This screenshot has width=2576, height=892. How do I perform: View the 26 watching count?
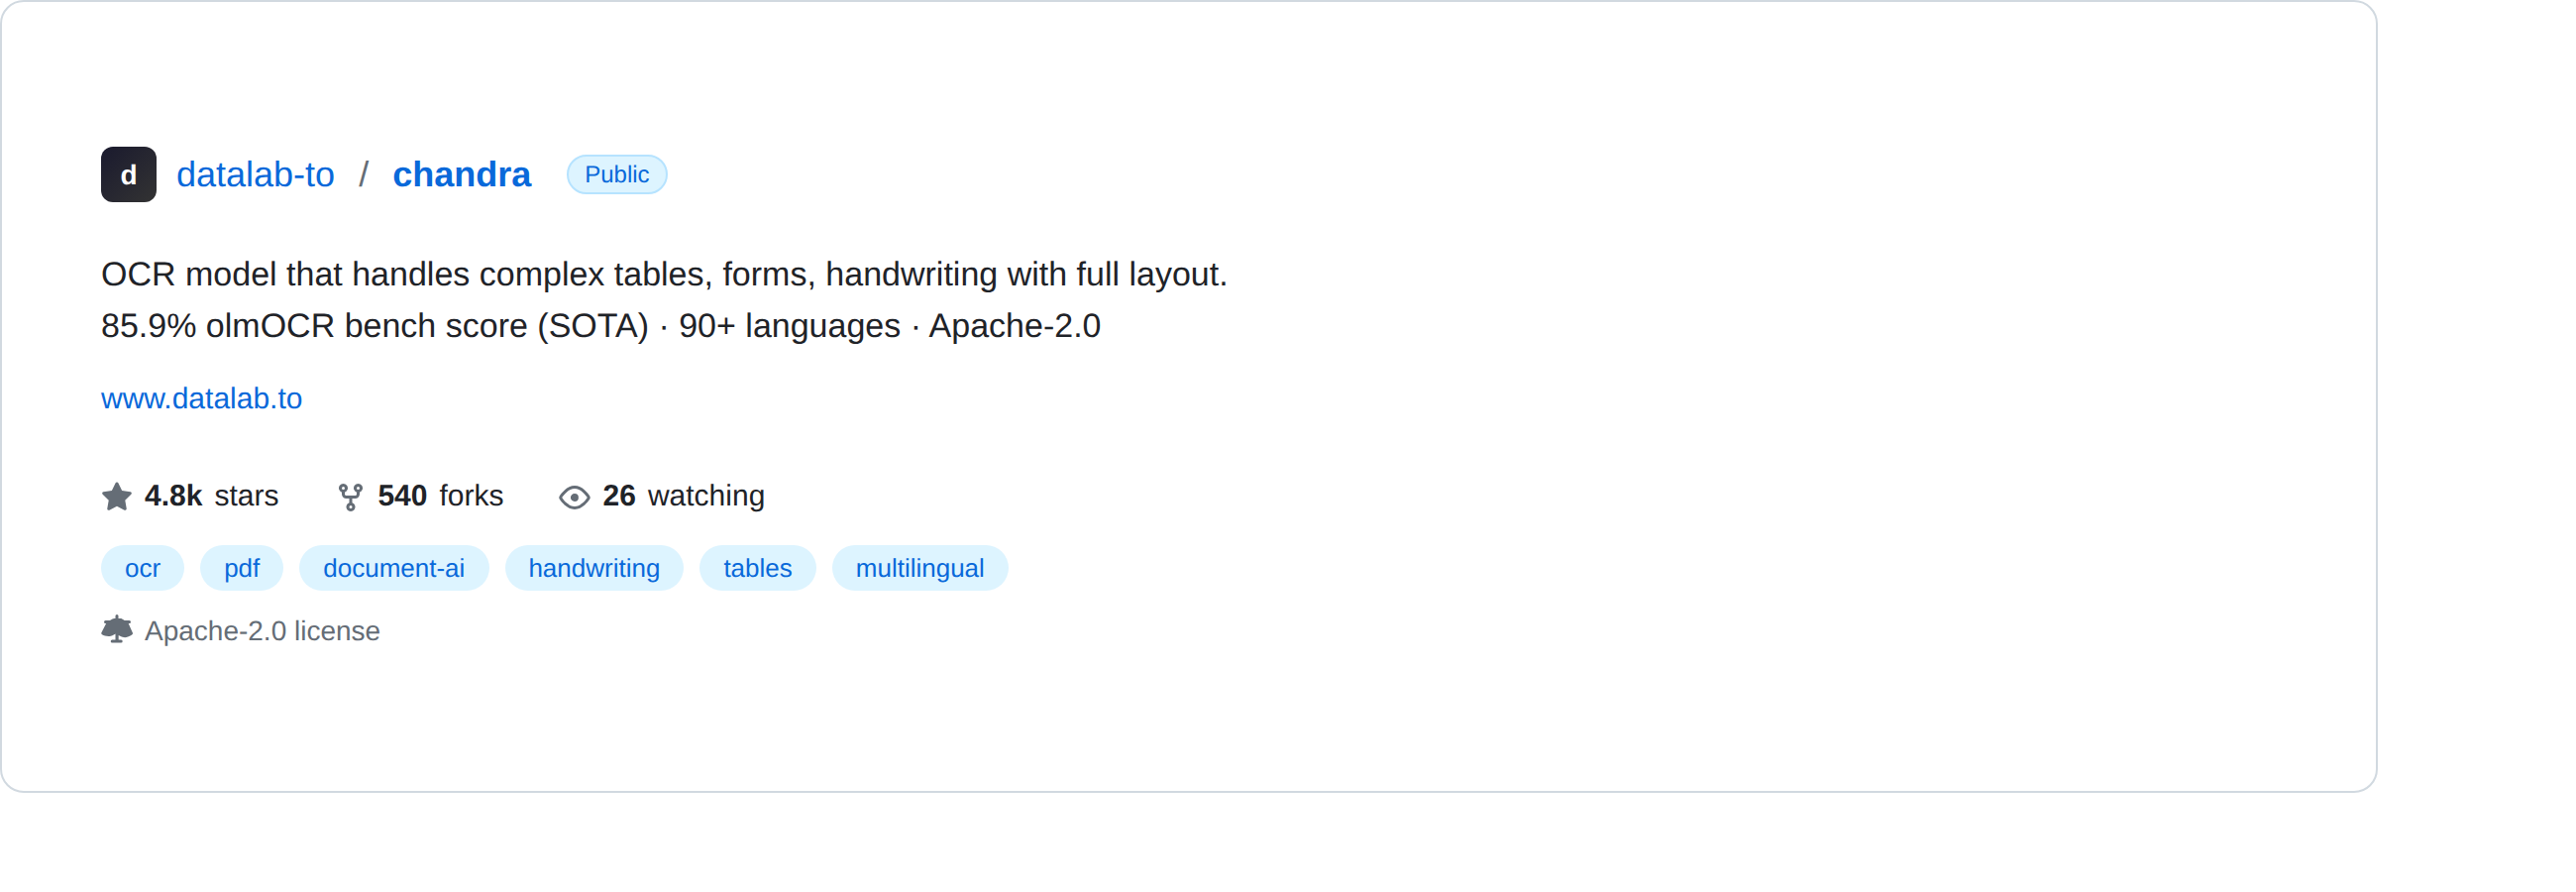619,496
